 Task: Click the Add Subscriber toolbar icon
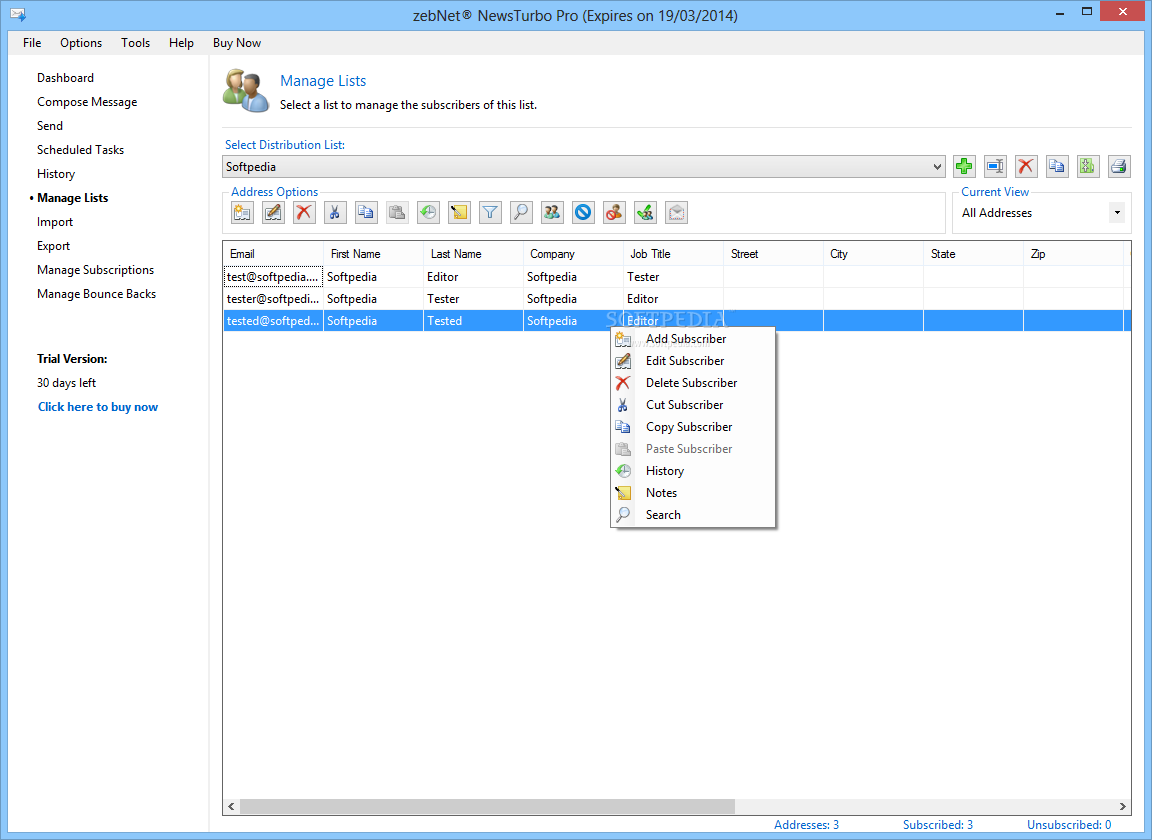pyautogui.click(x=242, y=213)
